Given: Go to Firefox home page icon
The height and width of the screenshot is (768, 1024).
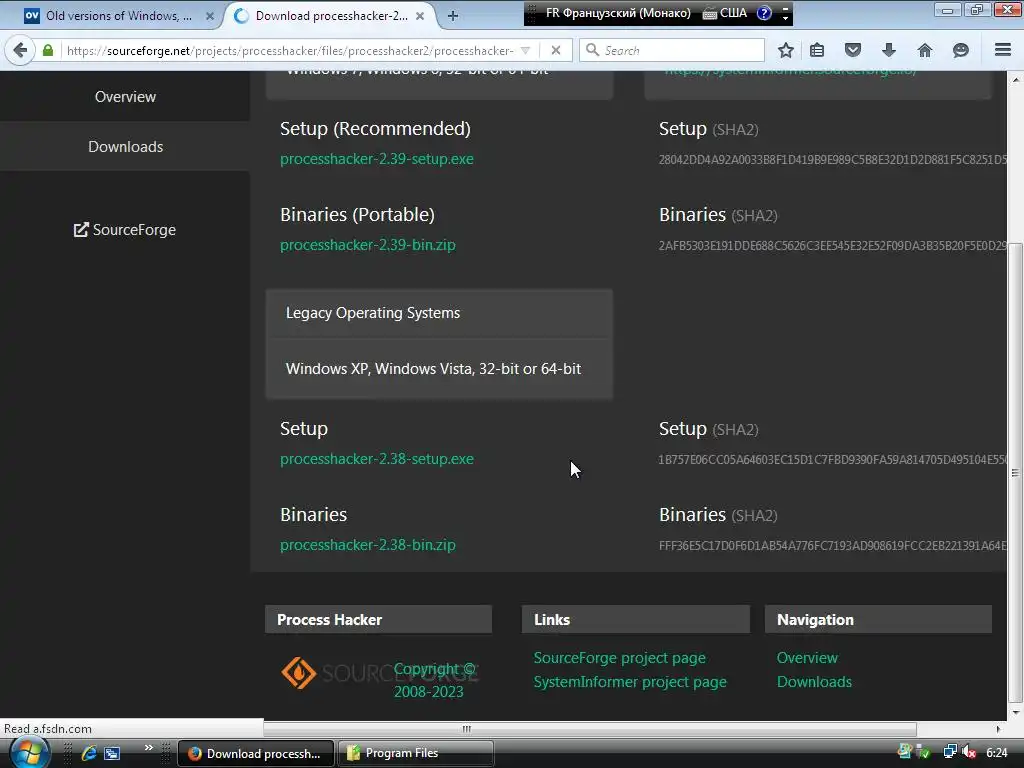Looking at the screenshot, I should point(925,50).
